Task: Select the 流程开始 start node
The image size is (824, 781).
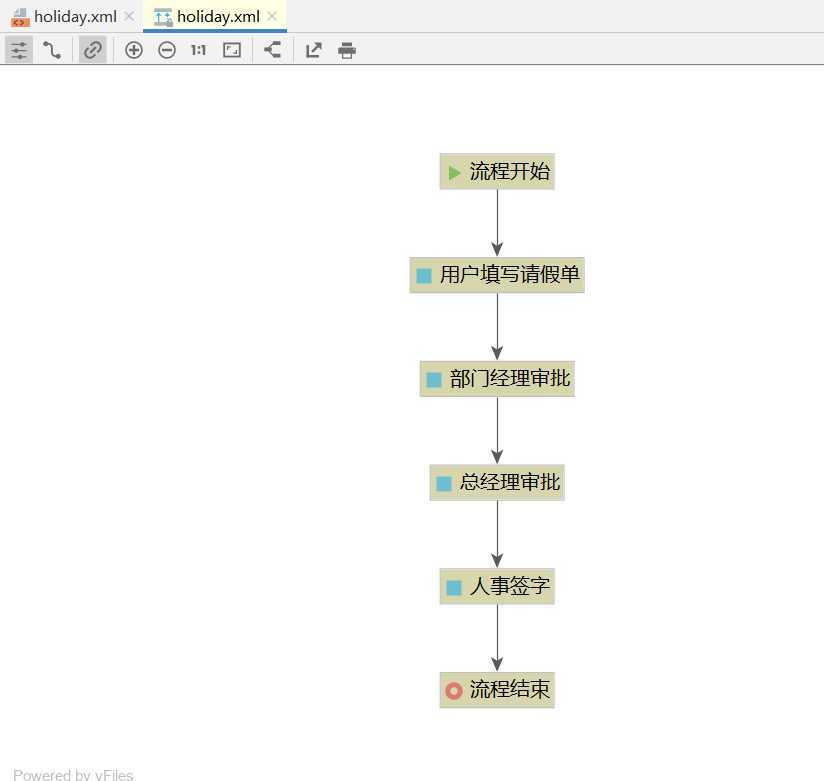Action: (x=497, y=171)
